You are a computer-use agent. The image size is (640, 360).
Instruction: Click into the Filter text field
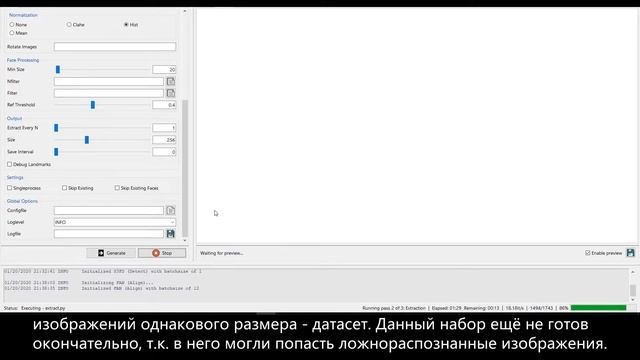point(109,93)
